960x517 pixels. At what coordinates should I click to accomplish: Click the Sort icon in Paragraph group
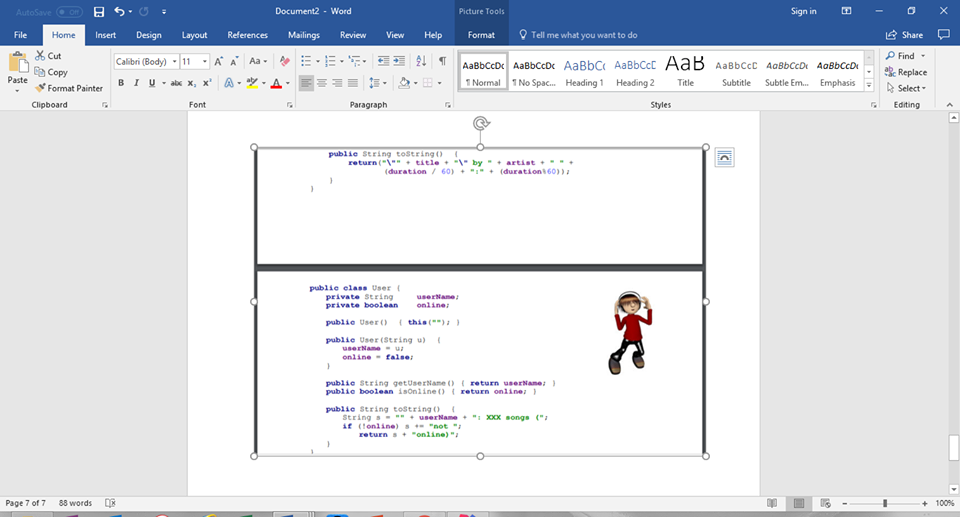click(x=421, y=61)
